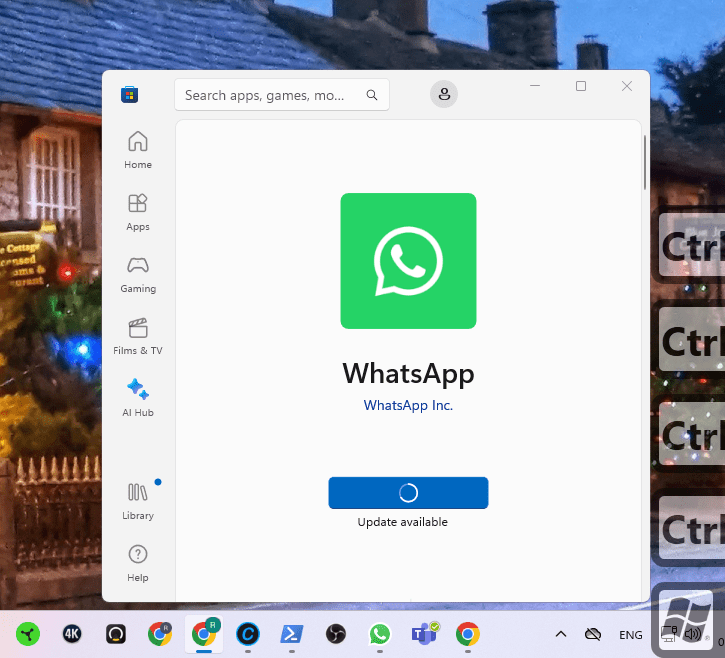Open the Library with pending updates
The width and height of the screenshot is (725, 658).
pos(138,501)
